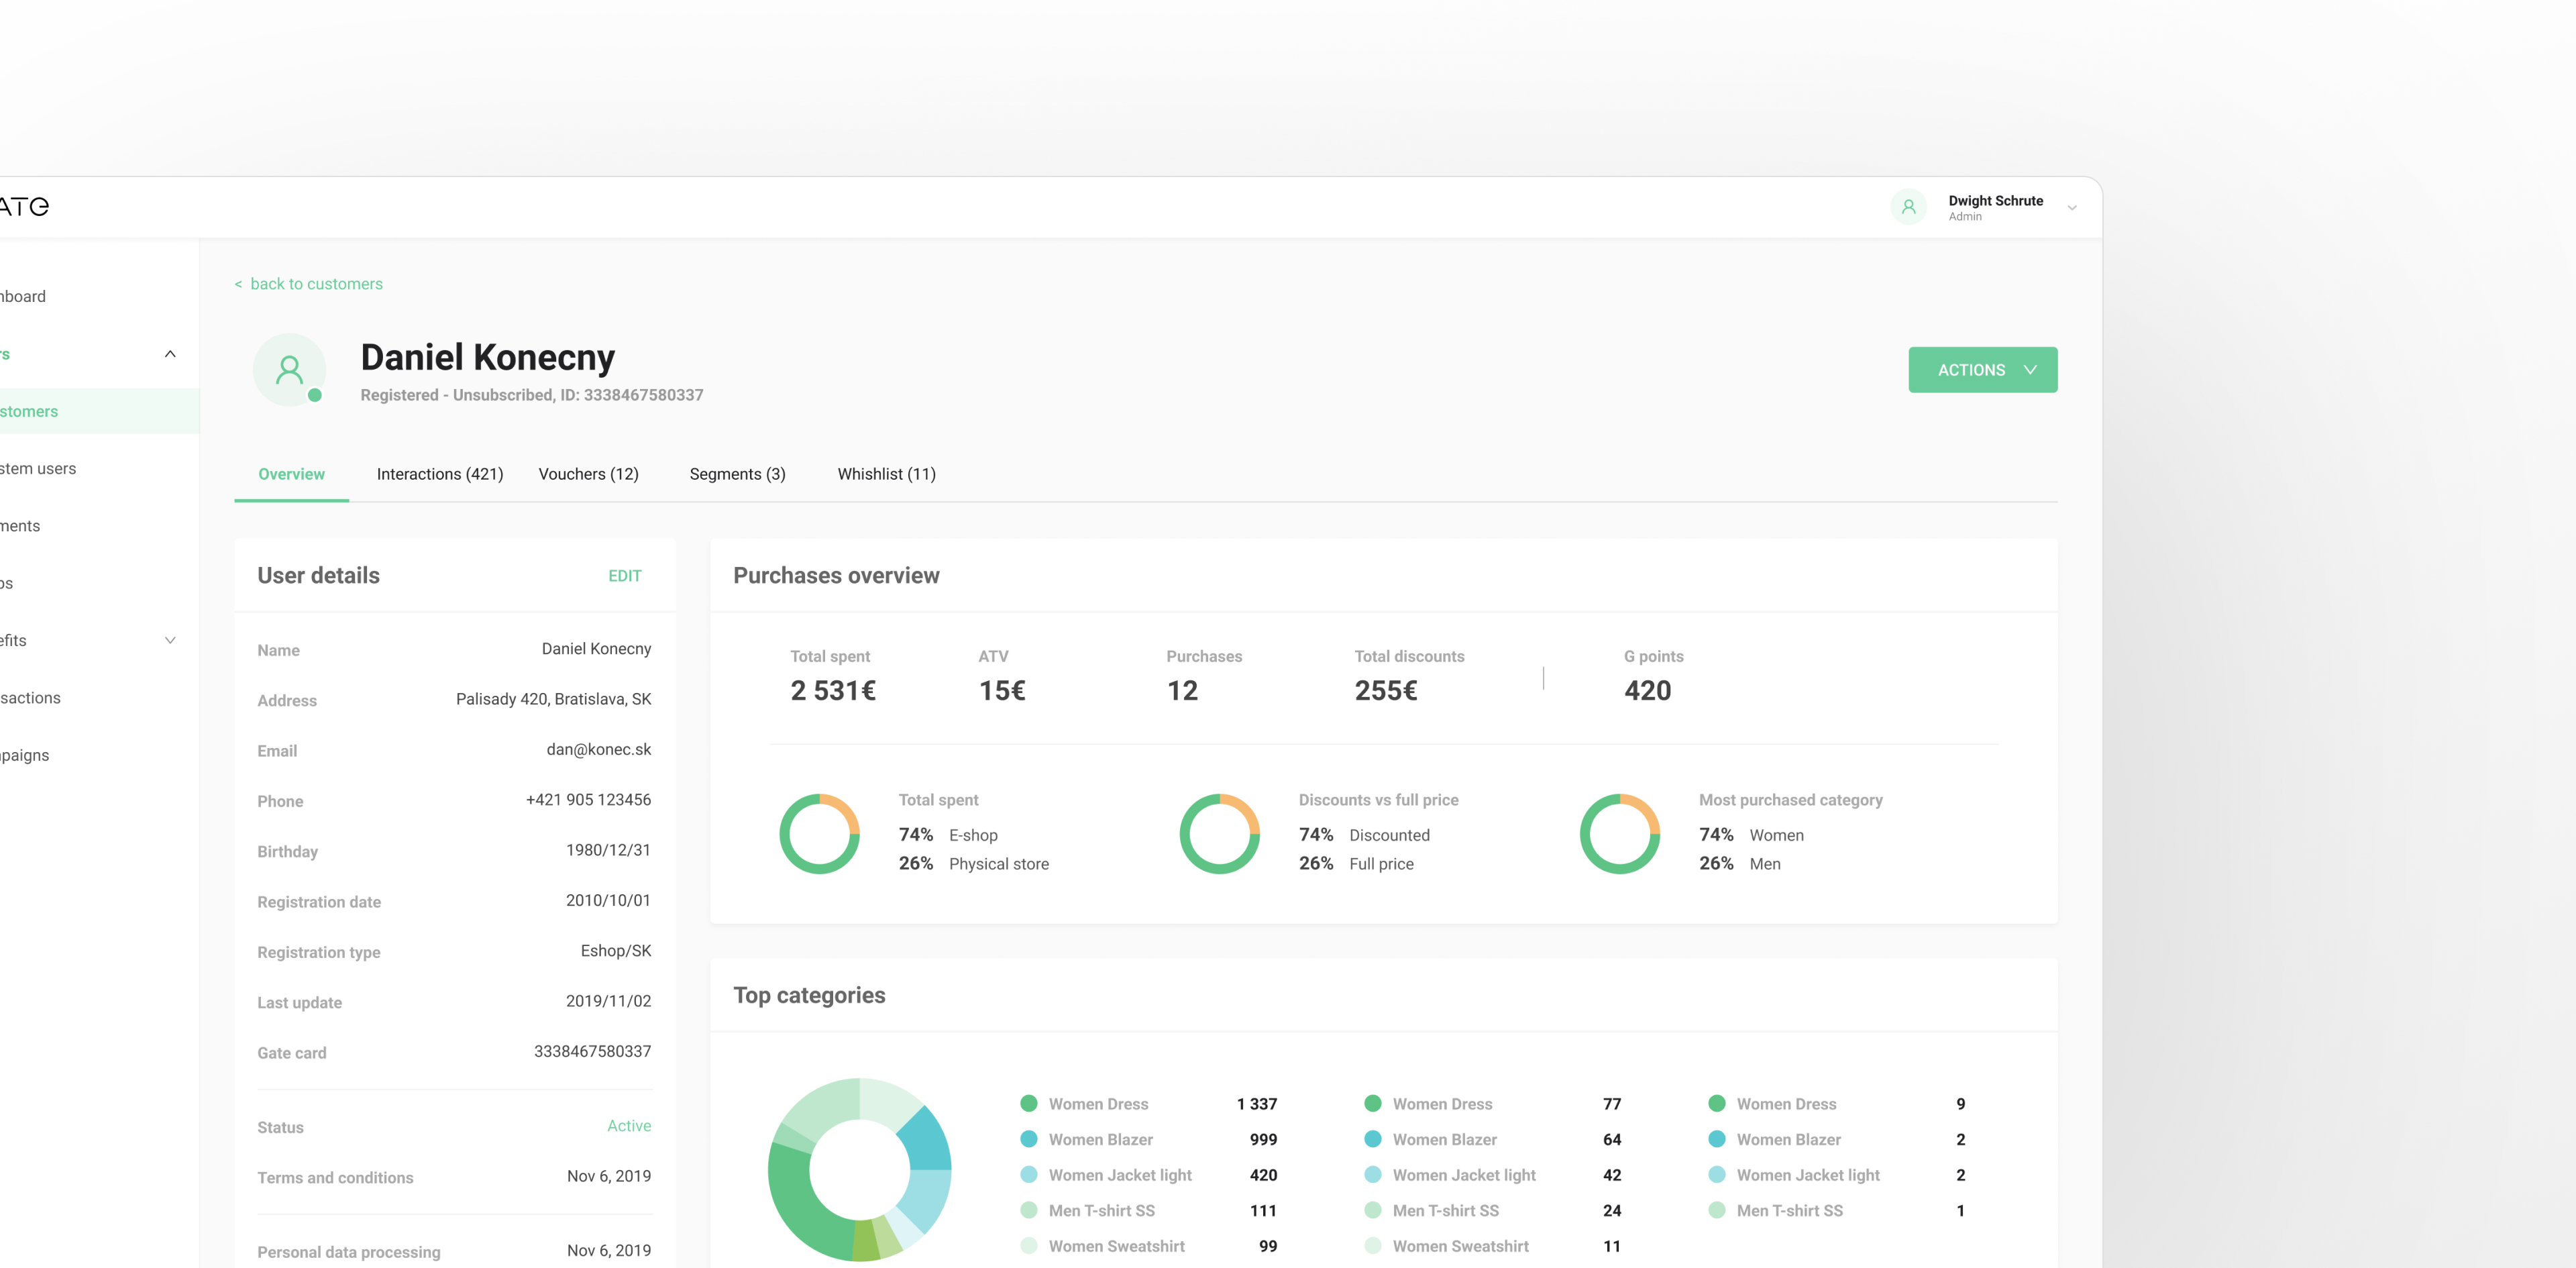Open the ACTIONS dropdown button
The width and height of the screenshot is (2576, 1268).
pyautogui.click(x=1982, y=370)
